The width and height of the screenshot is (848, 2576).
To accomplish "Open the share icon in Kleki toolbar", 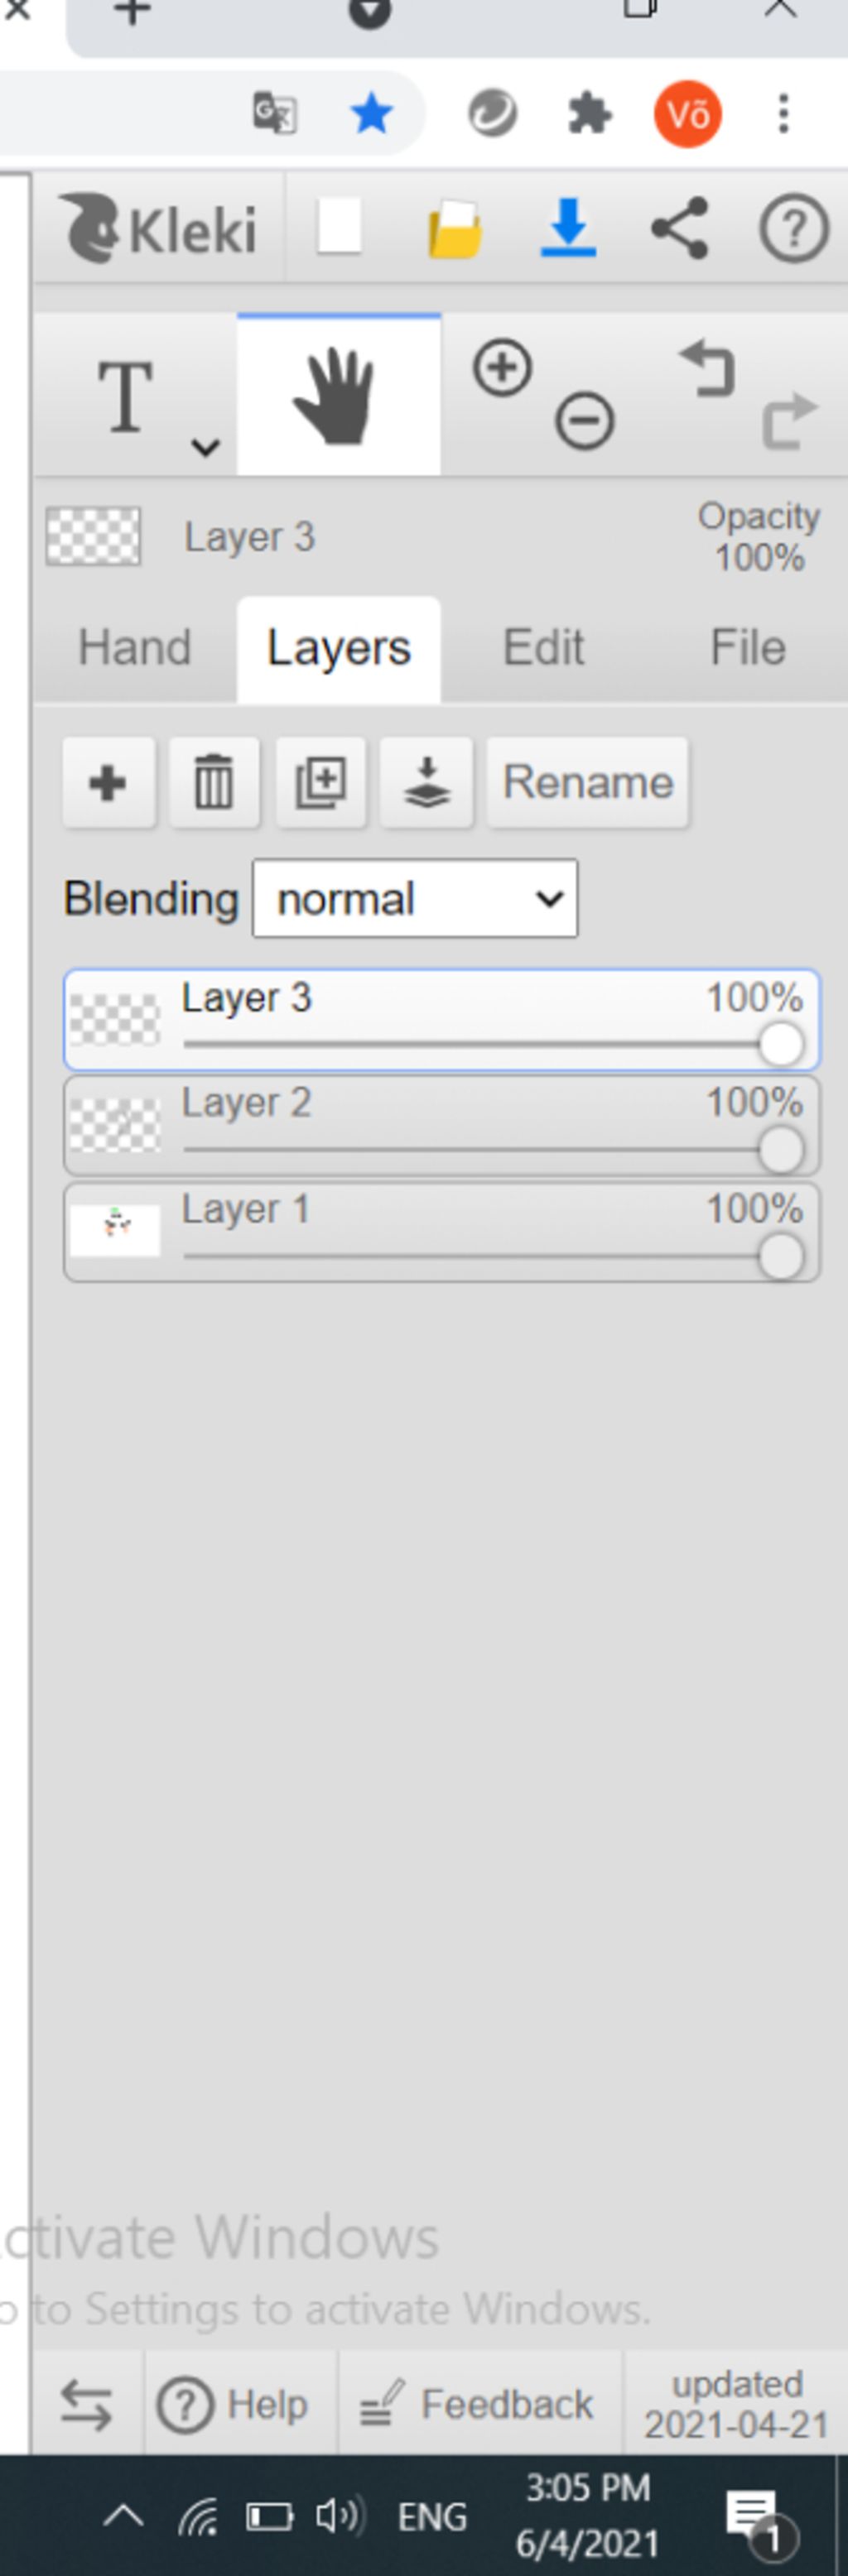I will coord(680,228).
